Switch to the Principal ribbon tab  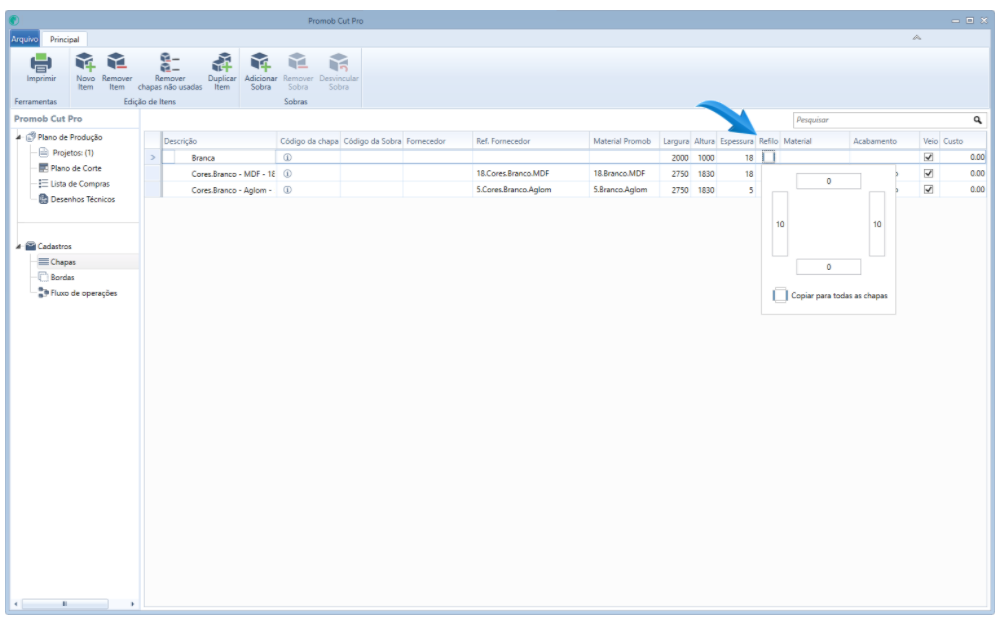coord(64,38)
